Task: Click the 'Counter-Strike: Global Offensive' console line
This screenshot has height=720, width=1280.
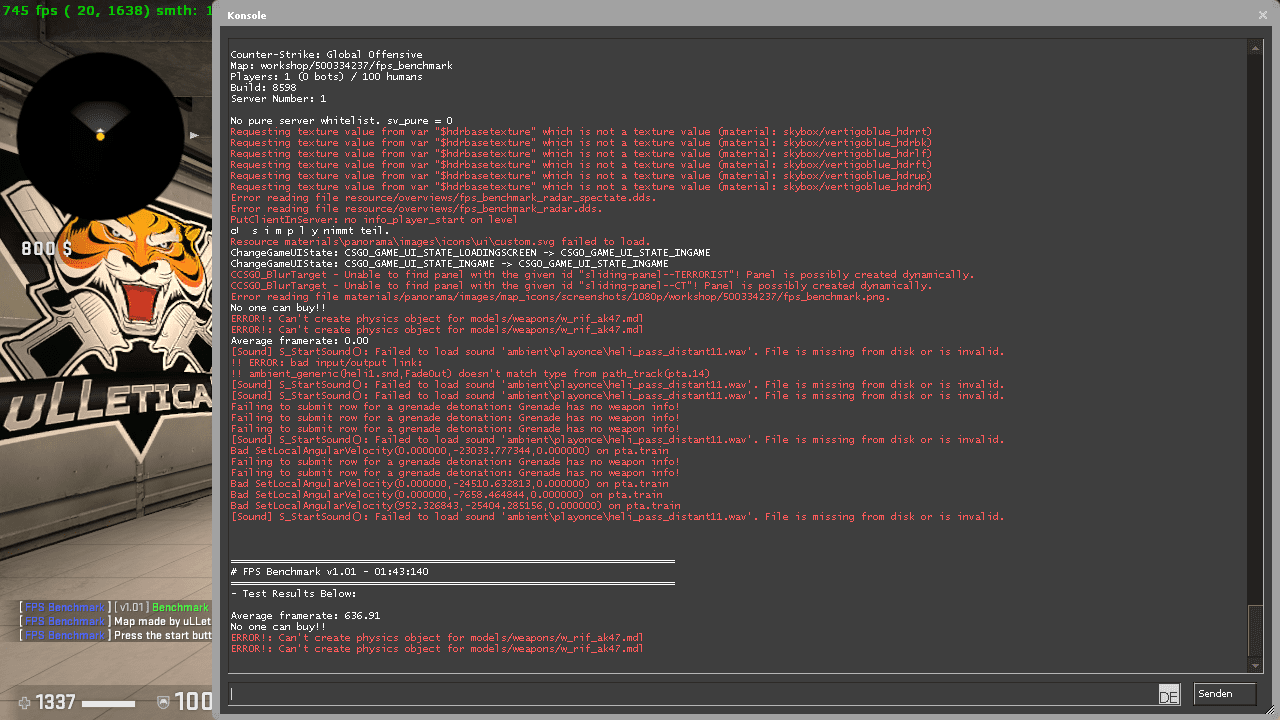Action: click(x=326, y=55)
